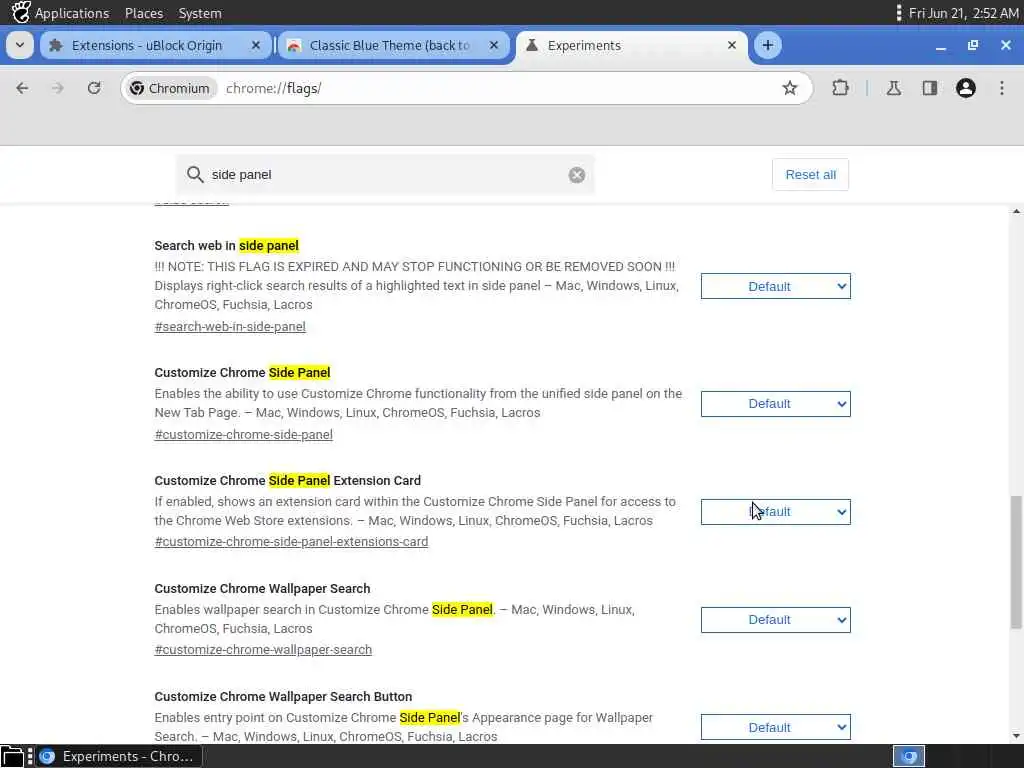Close the uBlock Origin extensions tab
Image resolution: width=1024 pixels, height=768 pixels.
click(x=256, y=45)
